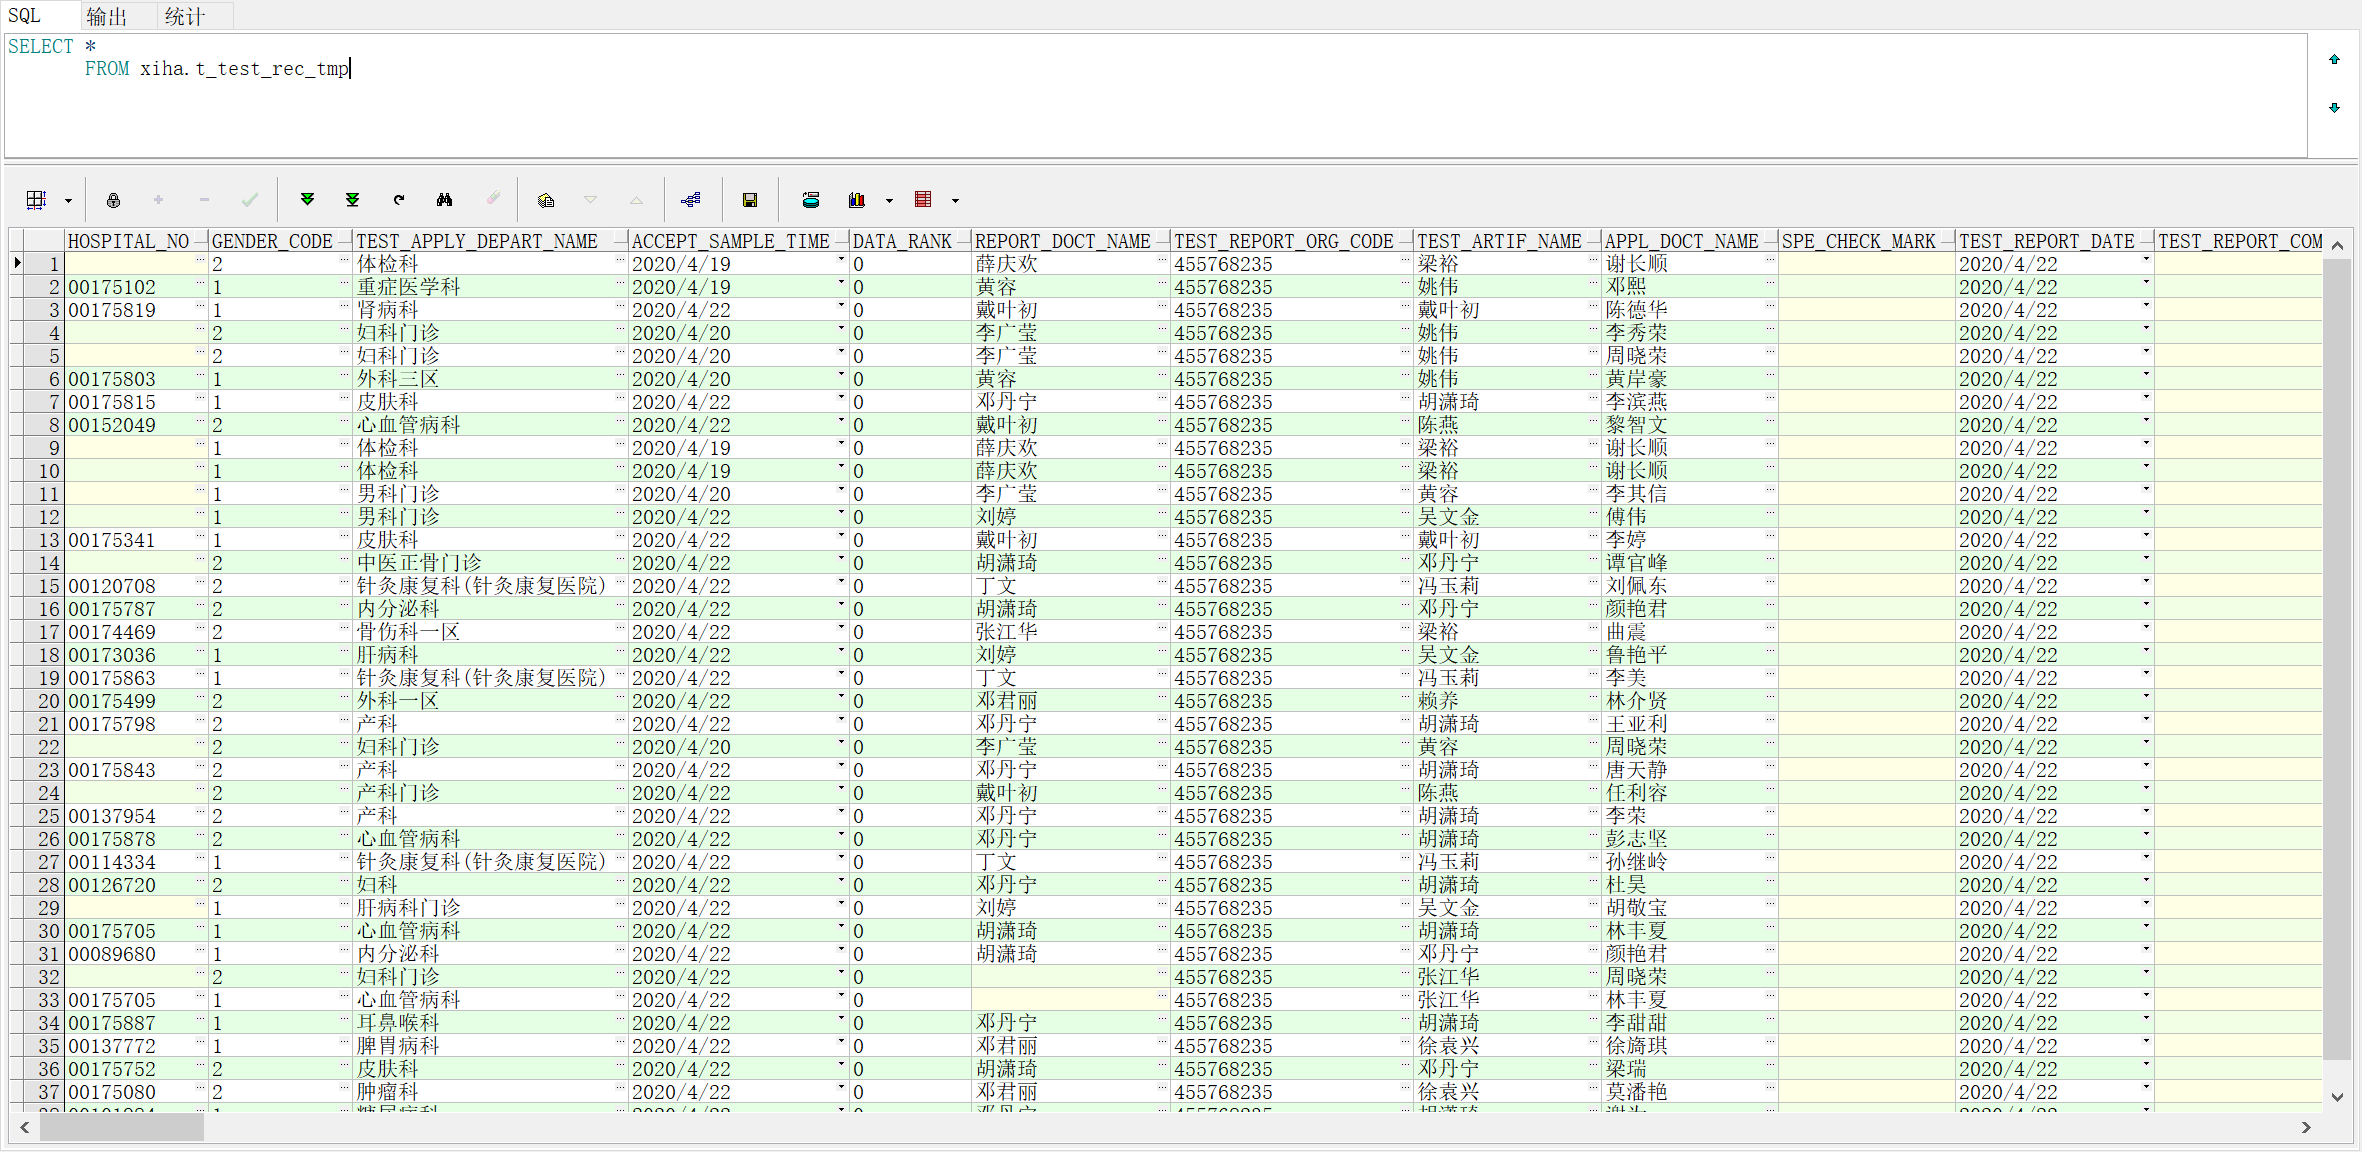Screen dimensions: 2362x1152
Task: Click hospital number 00175102 cell
Action: click(x=136, y=287)
